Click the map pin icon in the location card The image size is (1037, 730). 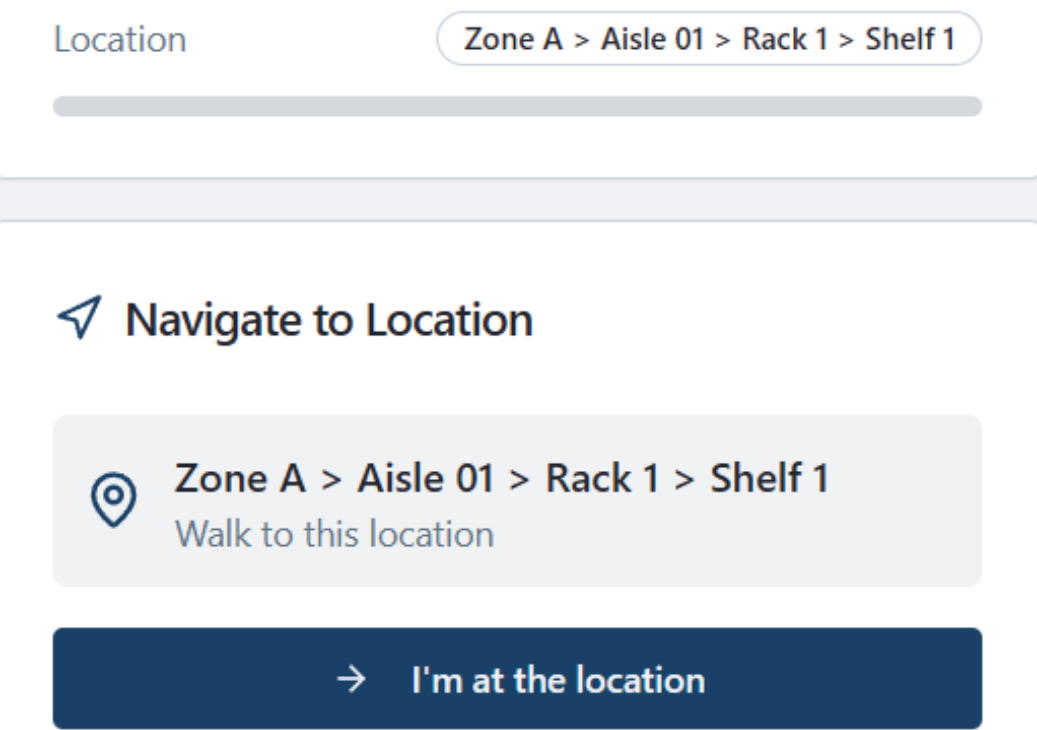114,499
